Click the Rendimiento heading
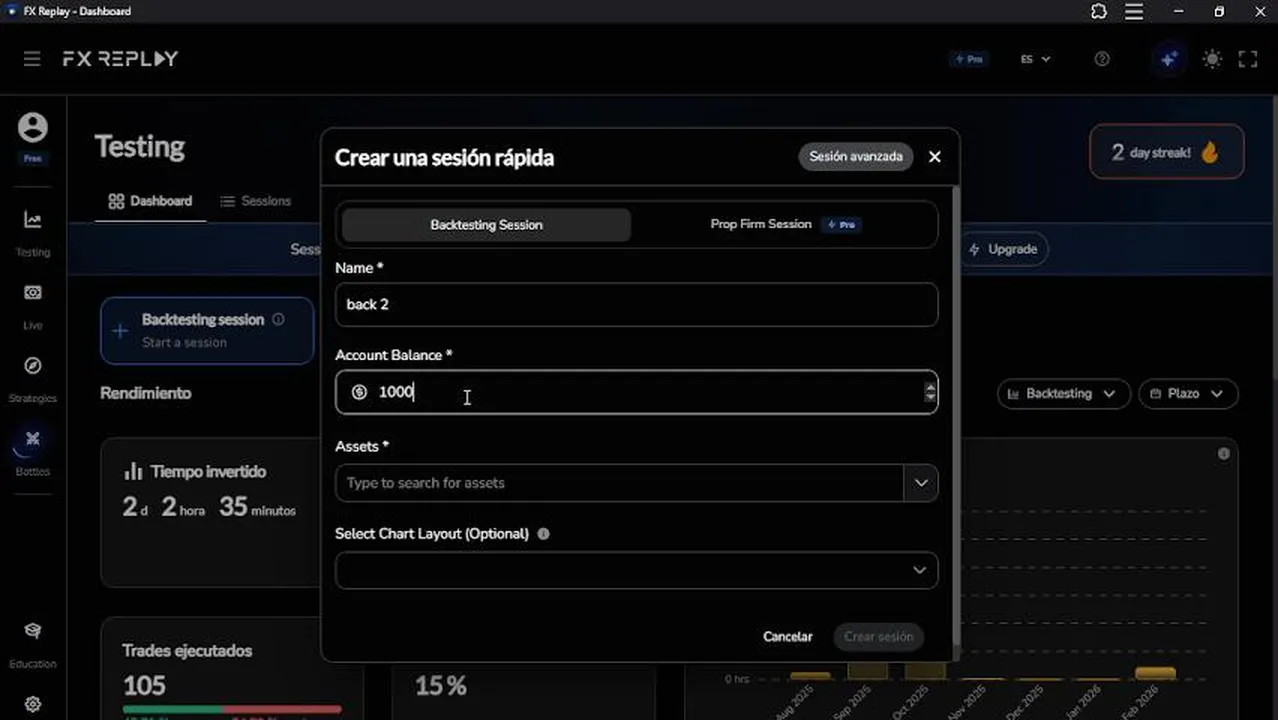 tap(145, 393)
